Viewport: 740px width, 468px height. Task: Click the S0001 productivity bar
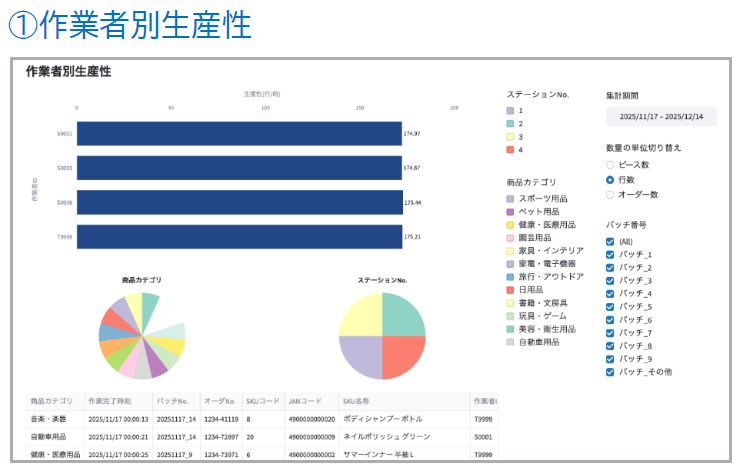tap(239, 134)
